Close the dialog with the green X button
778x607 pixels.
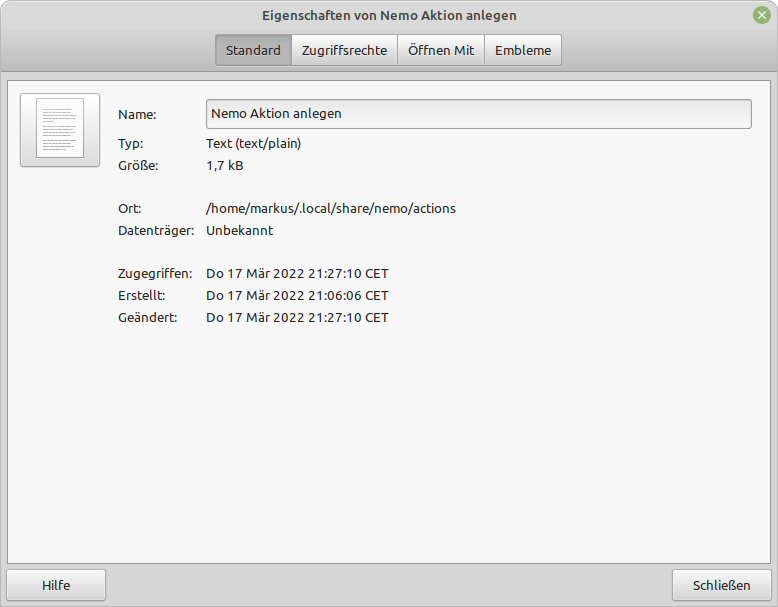pos(762,15)
